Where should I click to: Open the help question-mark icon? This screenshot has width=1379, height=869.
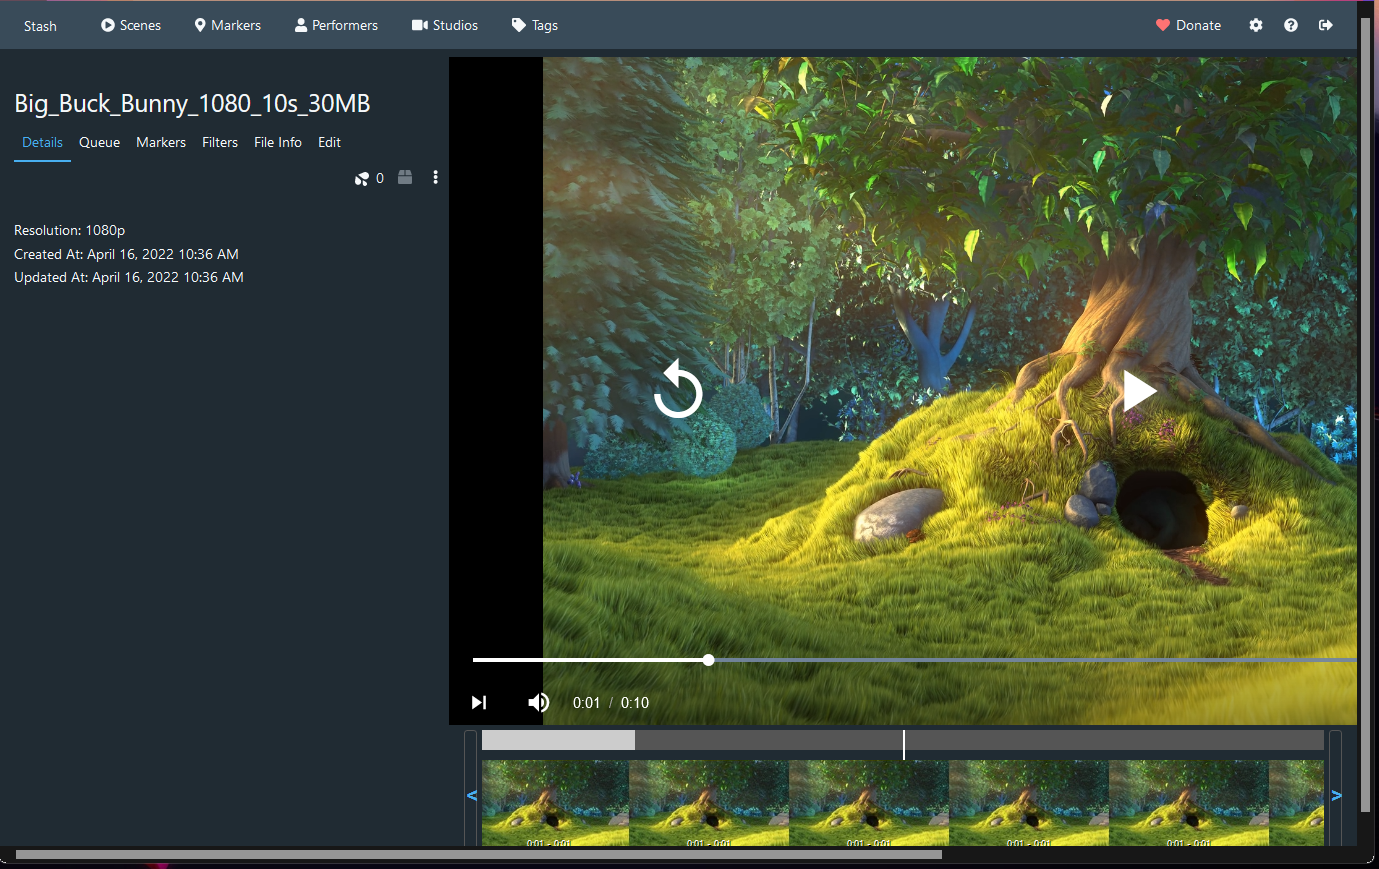point(1290,25)
